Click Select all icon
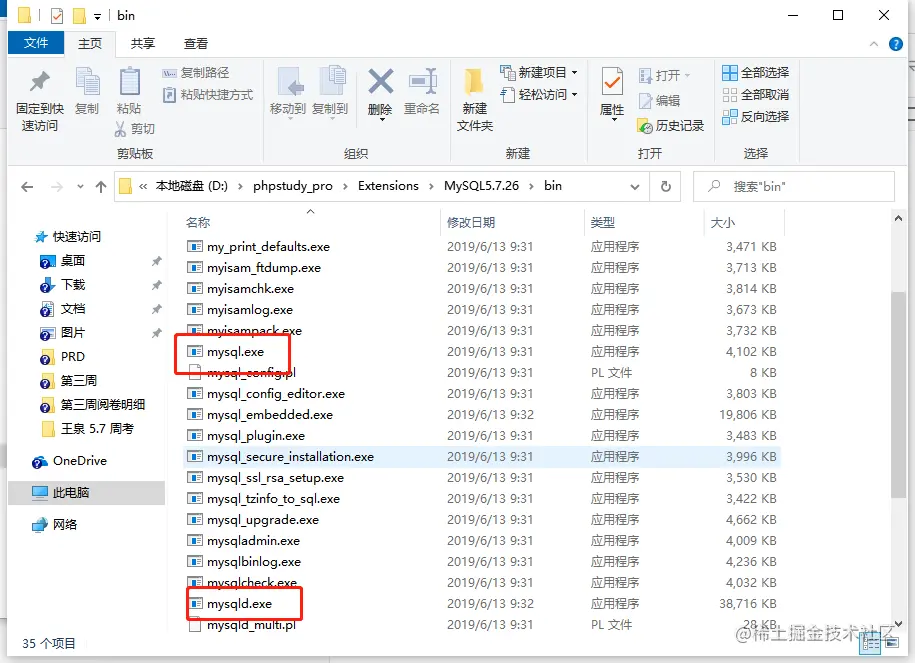Image resolution: width=915 pixels, height=663 pixels. pyautogui.click(x=729, y=73)
